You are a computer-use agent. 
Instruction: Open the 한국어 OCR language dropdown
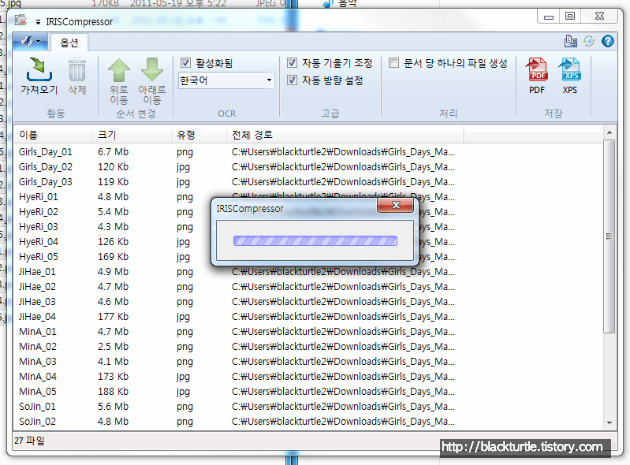227,80
